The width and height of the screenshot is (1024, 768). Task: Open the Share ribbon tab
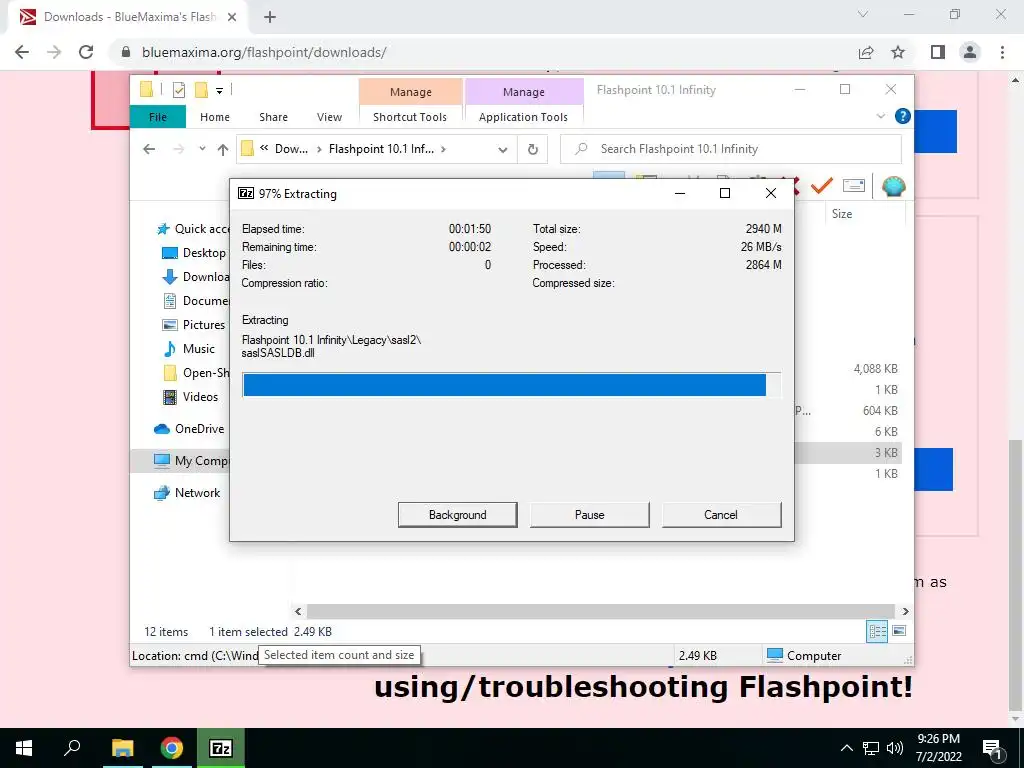273,117
